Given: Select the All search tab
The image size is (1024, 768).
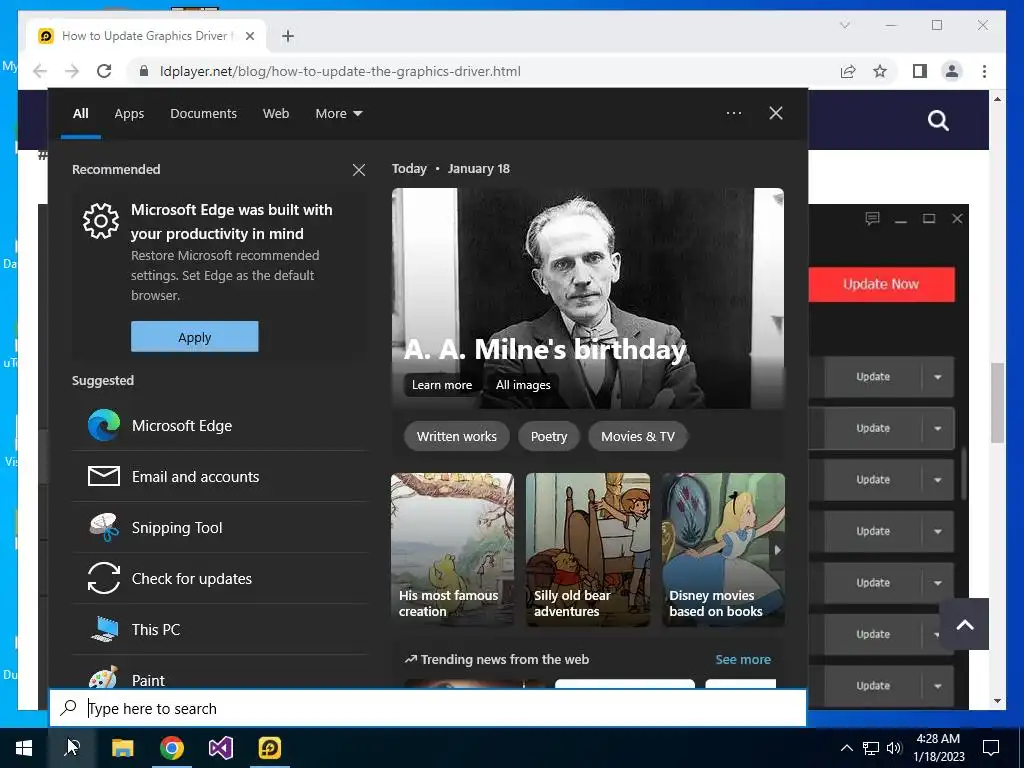Looking at the screenshot, I should (80, 114).
